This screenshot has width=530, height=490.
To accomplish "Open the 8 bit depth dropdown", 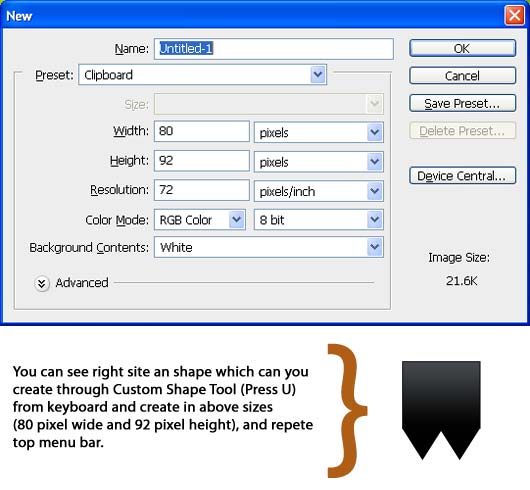I will (319, 220).
